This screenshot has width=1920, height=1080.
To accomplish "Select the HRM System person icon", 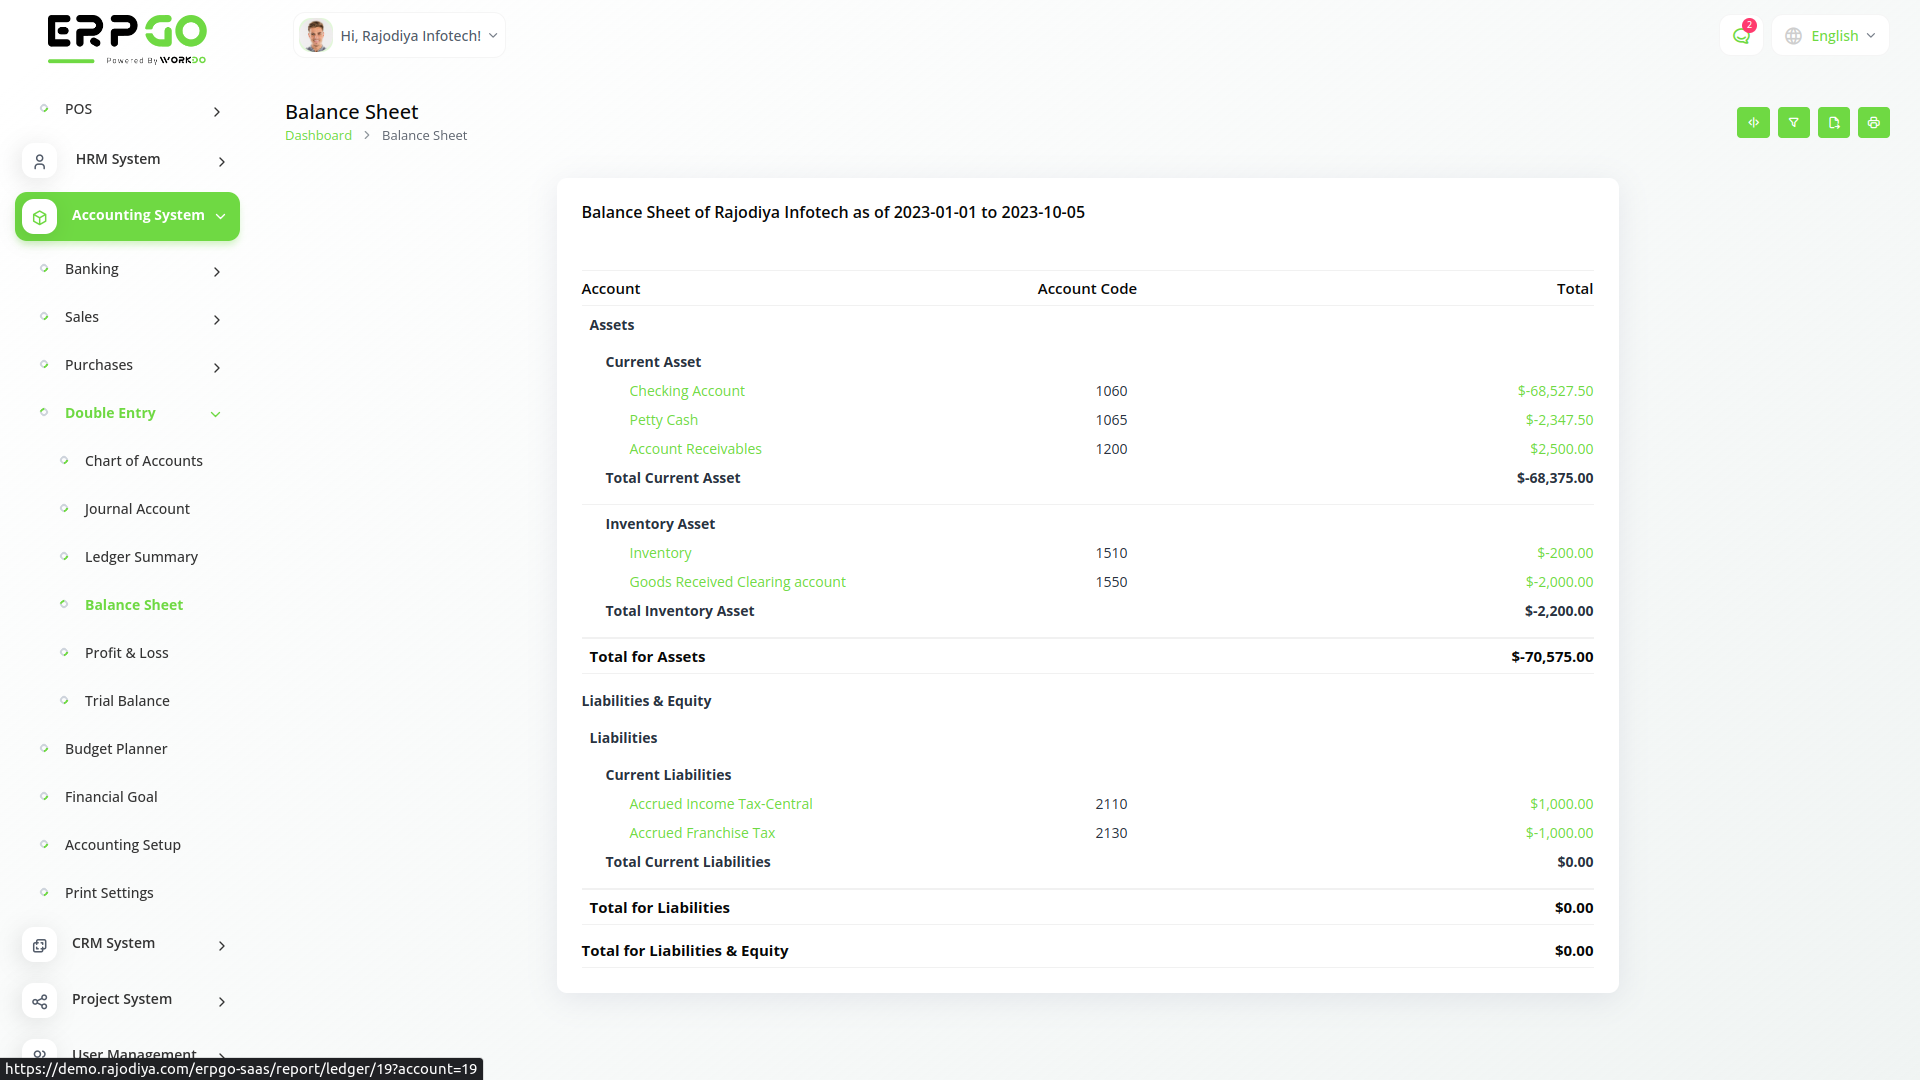I will [x=39, y=161].
